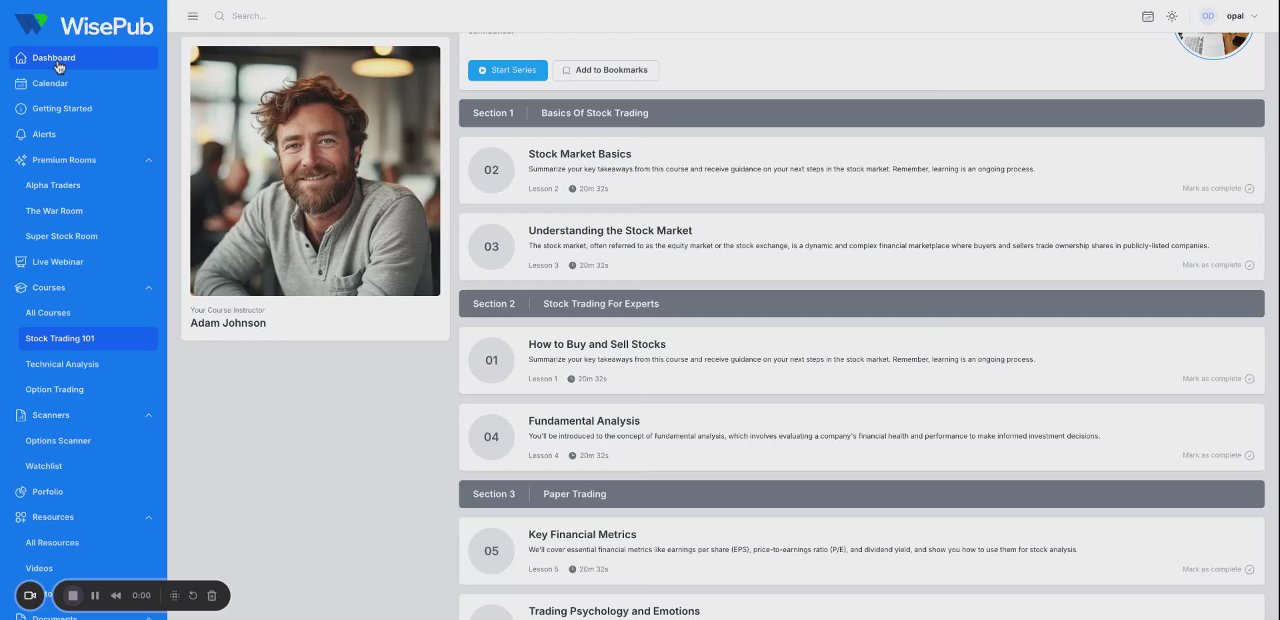Select Stock Trading 101 course
This screenshot has height=620, width=1280.
(88, 338)
